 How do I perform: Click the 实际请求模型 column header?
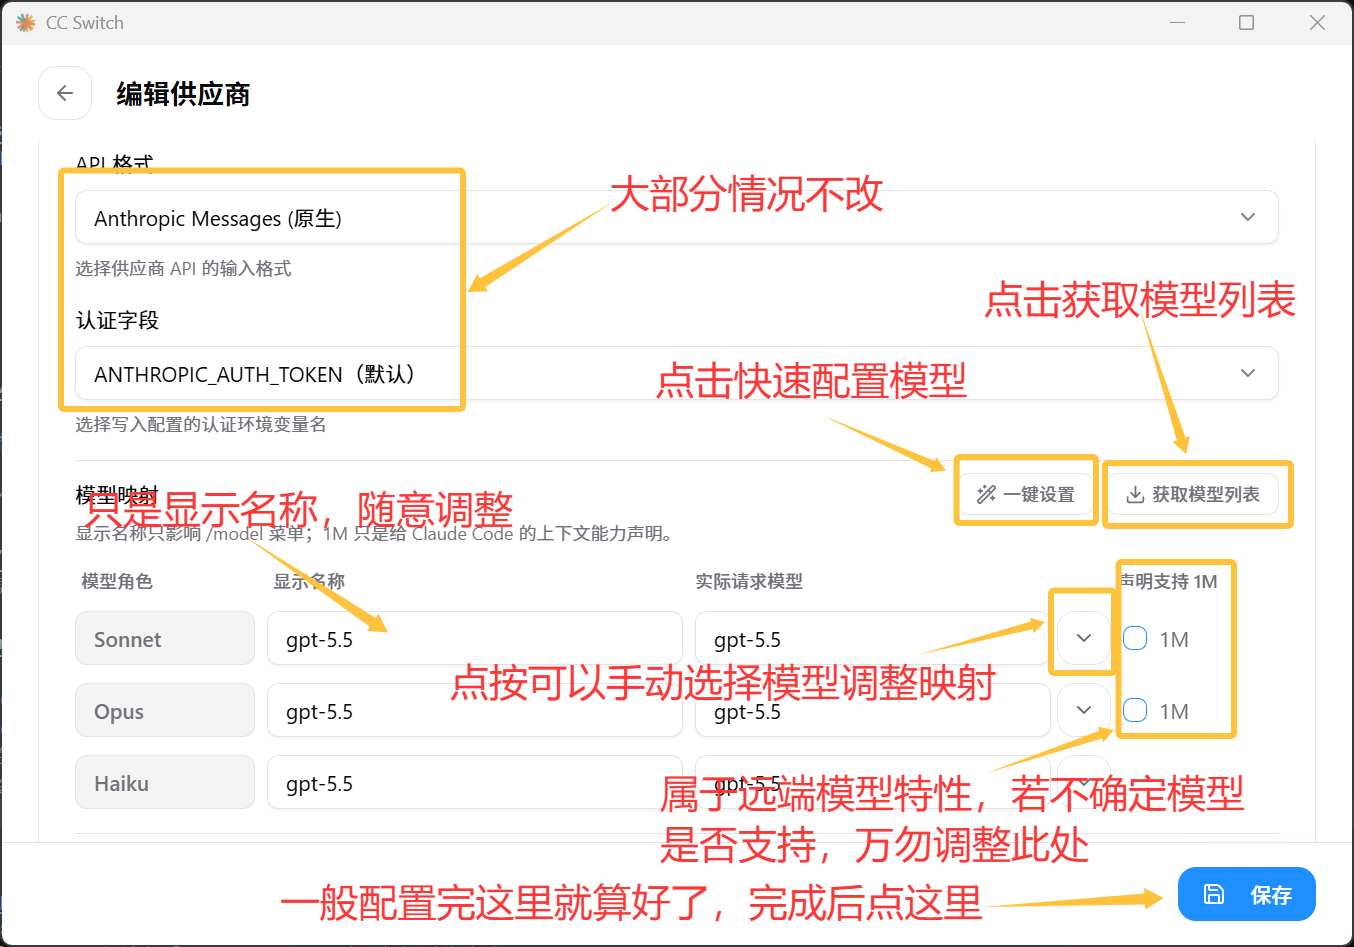point(749,581)
